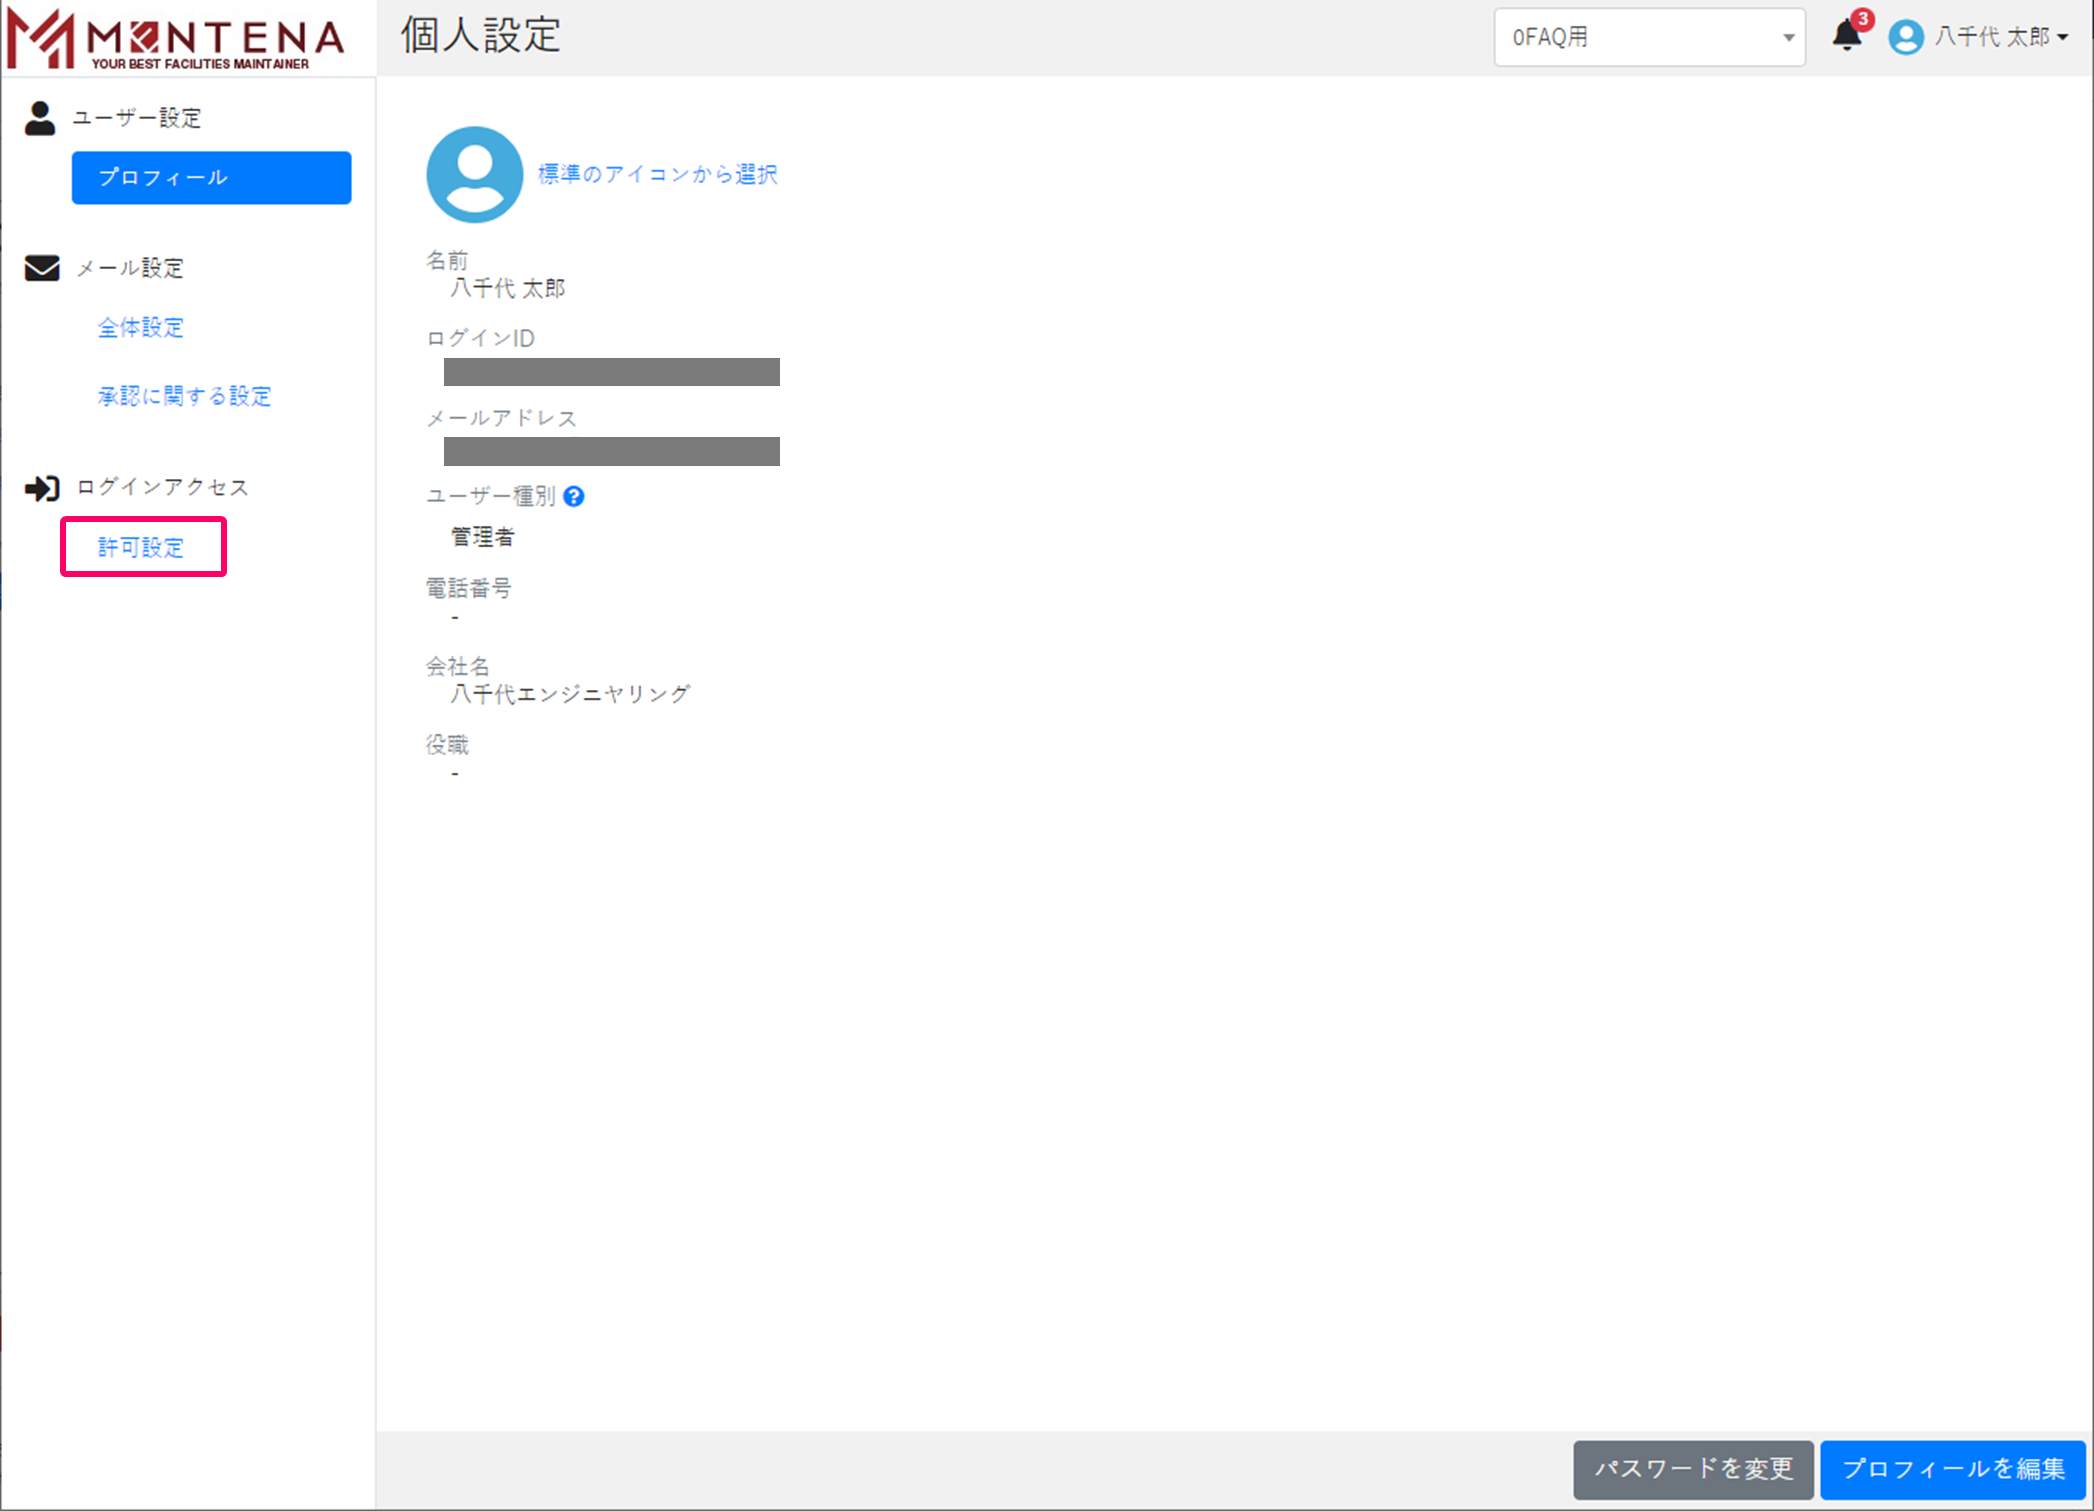Click the login access arrow icon
Image resolution: width=2094 pixels, height=1511 pixels.
[42, 488]
